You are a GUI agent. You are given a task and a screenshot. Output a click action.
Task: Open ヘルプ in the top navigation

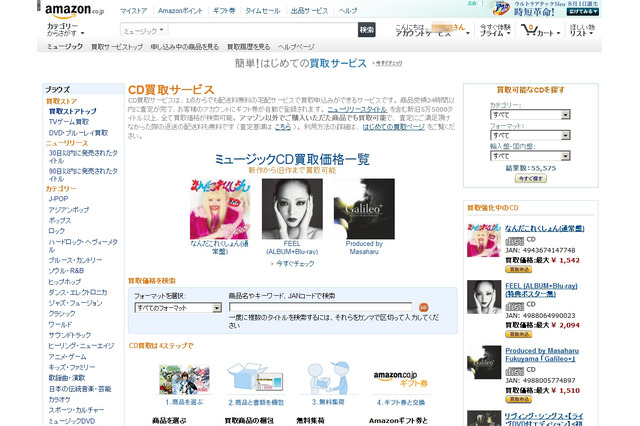coord(348,11)
